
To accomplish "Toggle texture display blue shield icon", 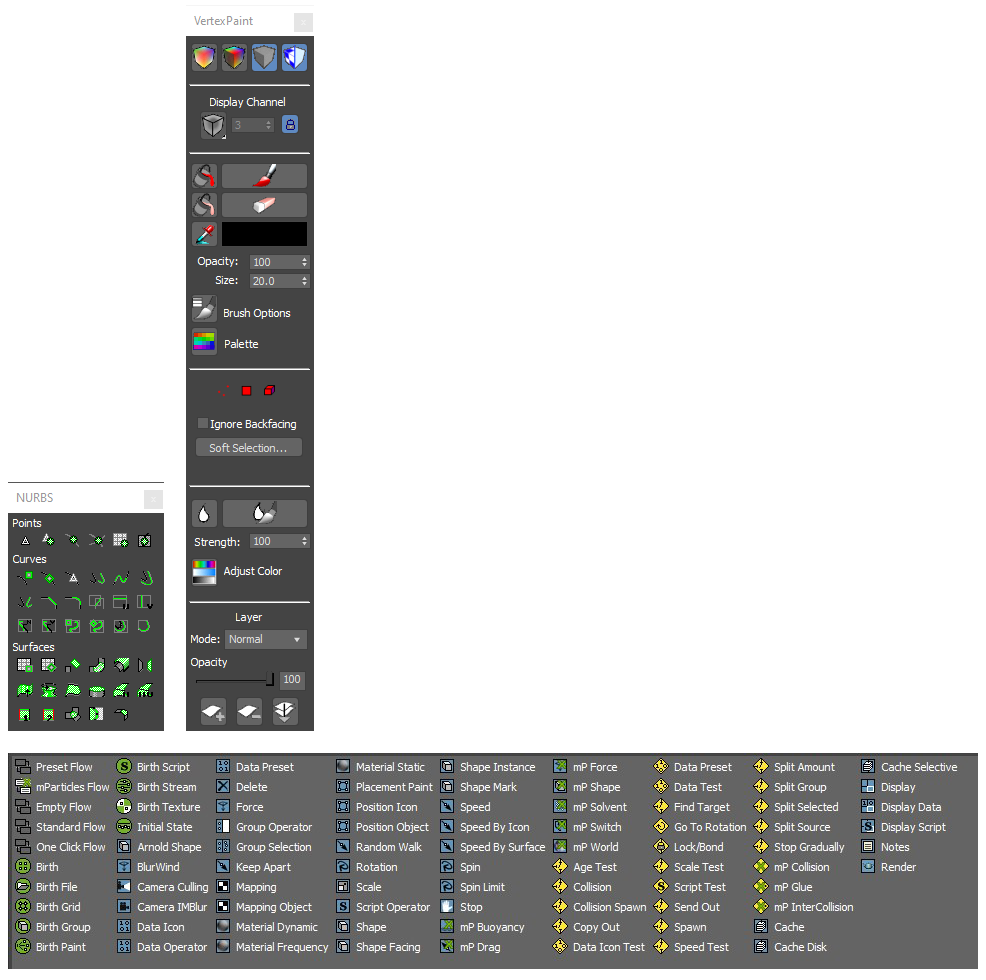I will (x=294, y=58).
